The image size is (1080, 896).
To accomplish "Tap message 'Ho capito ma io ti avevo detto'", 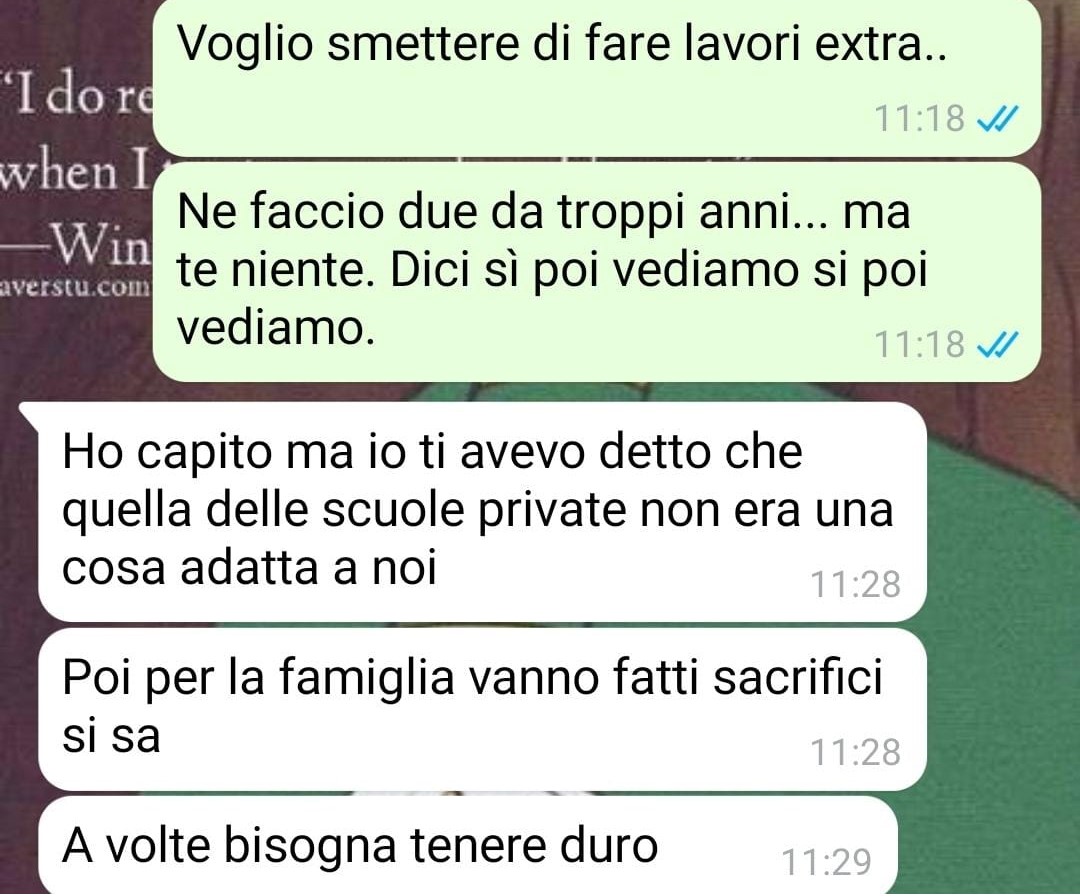I will point(482,512).
